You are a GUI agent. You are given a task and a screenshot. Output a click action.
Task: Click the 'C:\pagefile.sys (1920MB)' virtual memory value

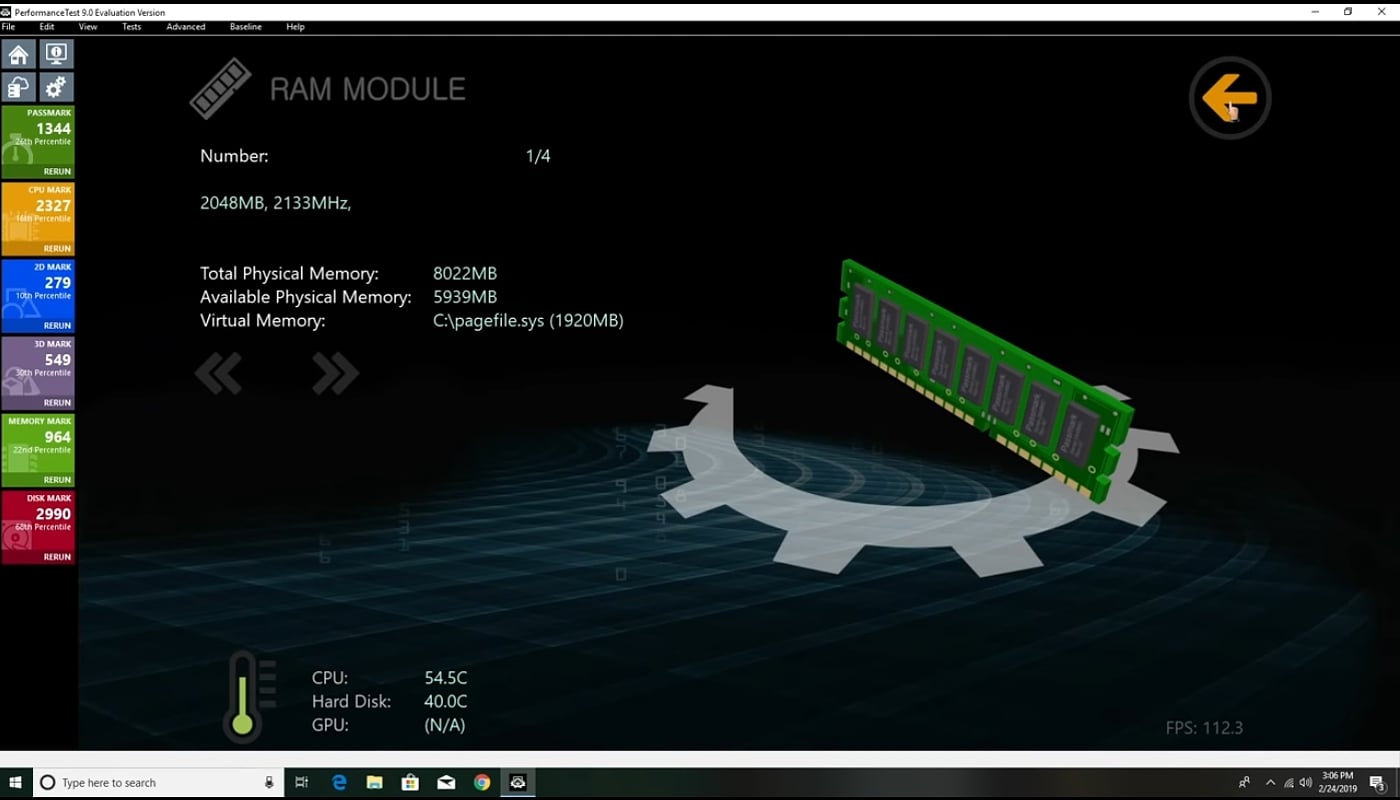point(528,321)
